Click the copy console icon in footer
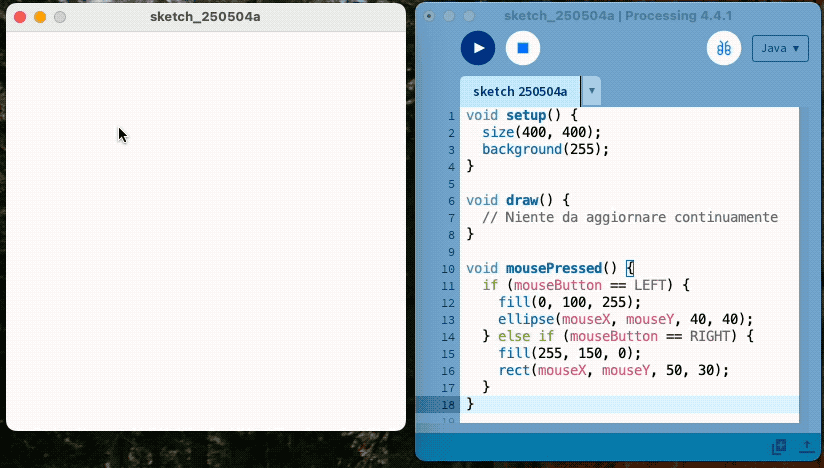Viewport: 824px width, 468px height. pos(779,446)
